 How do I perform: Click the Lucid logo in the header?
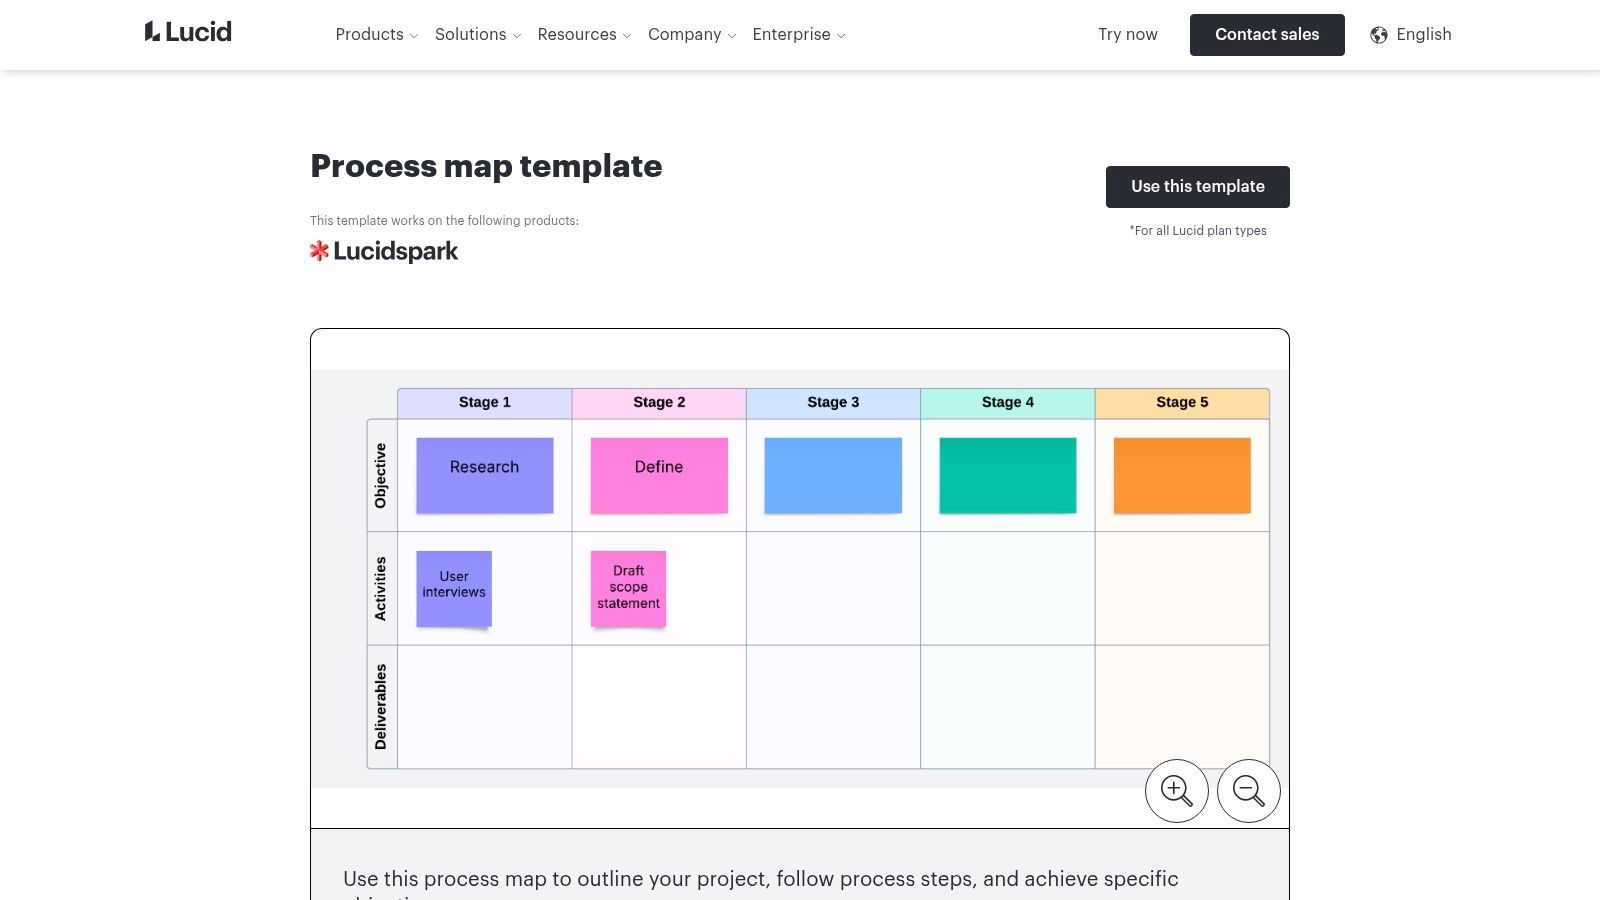click(187, 31)
